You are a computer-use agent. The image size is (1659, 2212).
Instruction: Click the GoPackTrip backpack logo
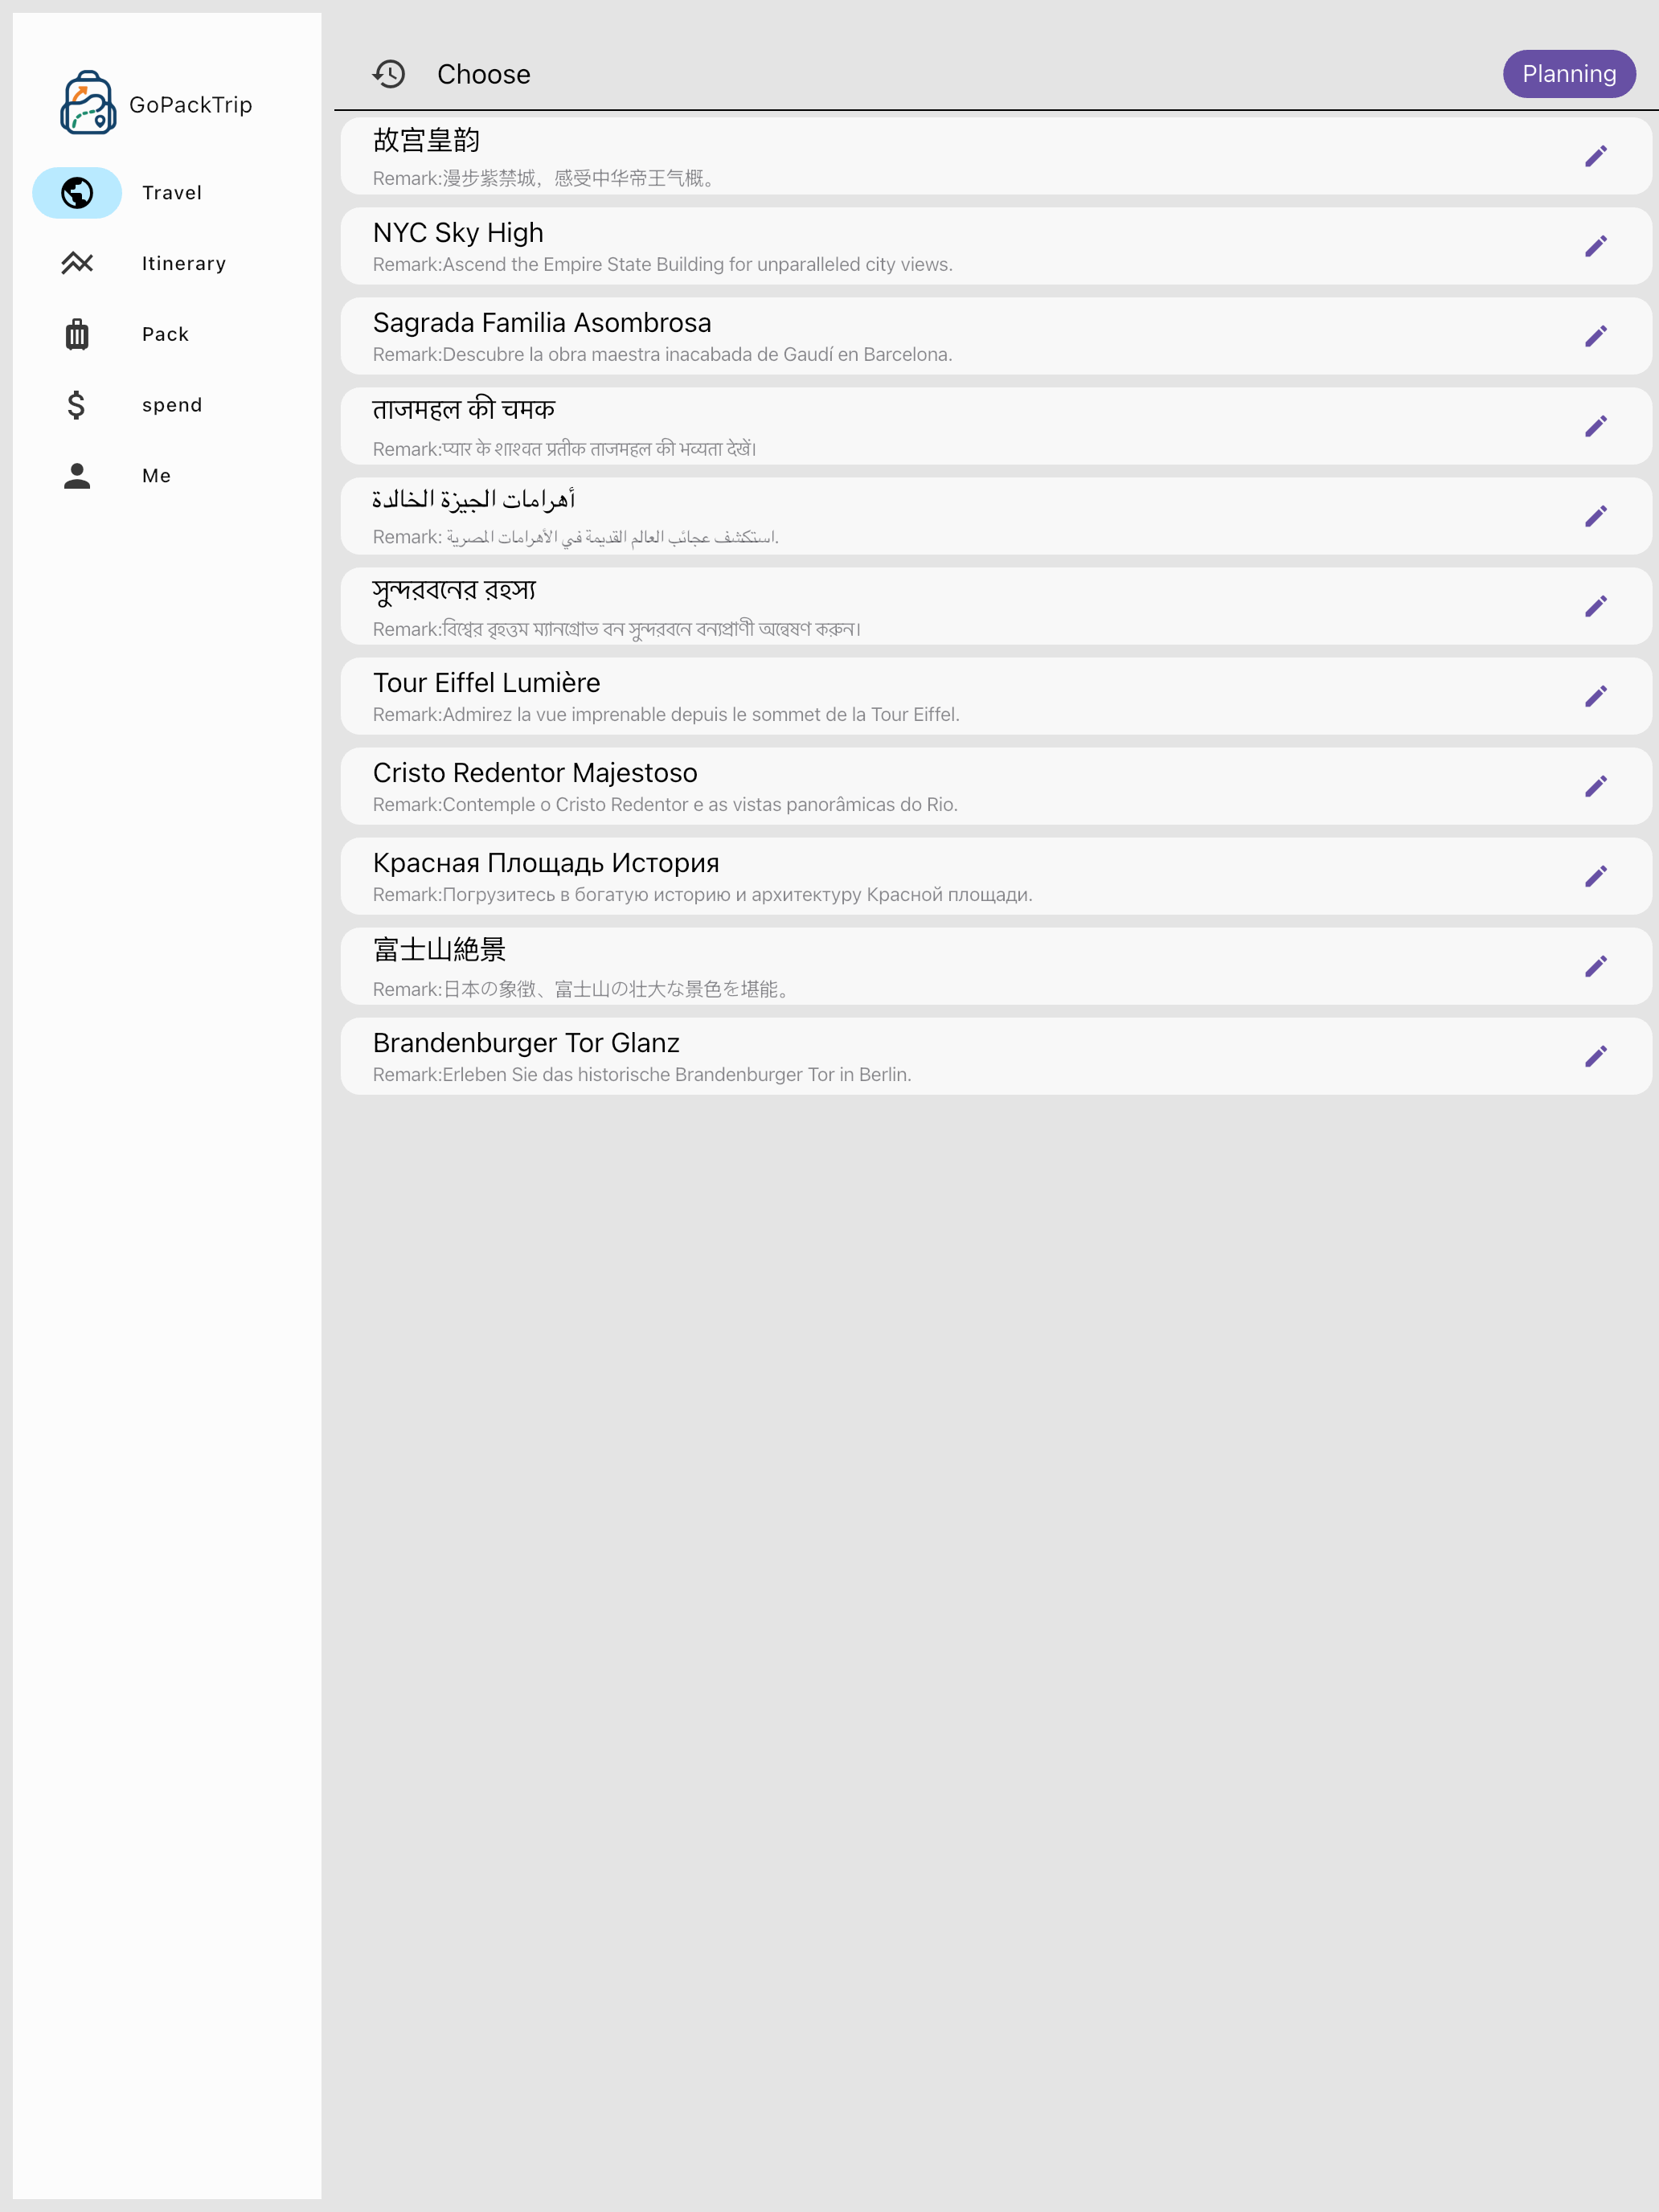(x=88, y=103)
